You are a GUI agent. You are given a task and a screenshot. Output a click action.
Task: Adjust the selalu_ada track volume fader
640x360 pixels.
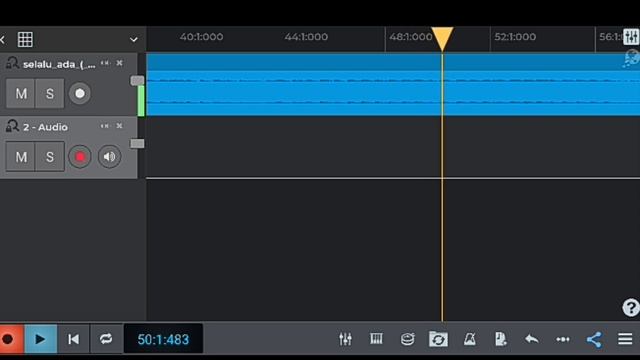tap(137, 80)
